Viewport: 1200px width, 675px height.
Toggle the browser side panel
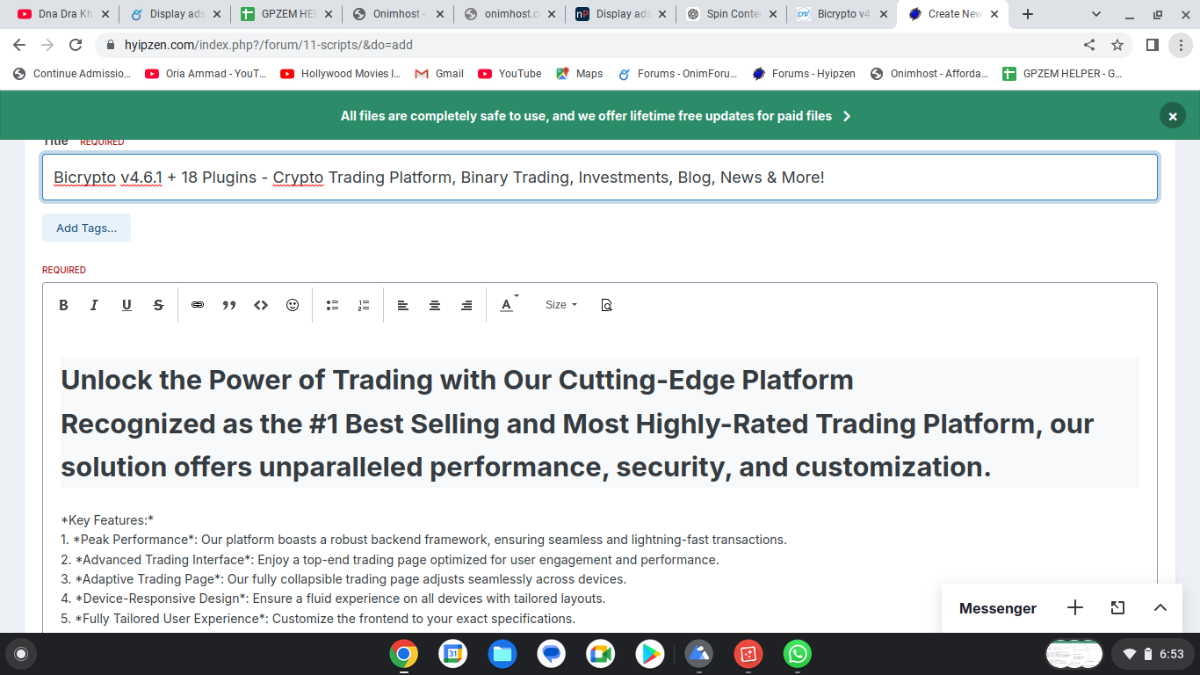click(x=1152, y=45)
